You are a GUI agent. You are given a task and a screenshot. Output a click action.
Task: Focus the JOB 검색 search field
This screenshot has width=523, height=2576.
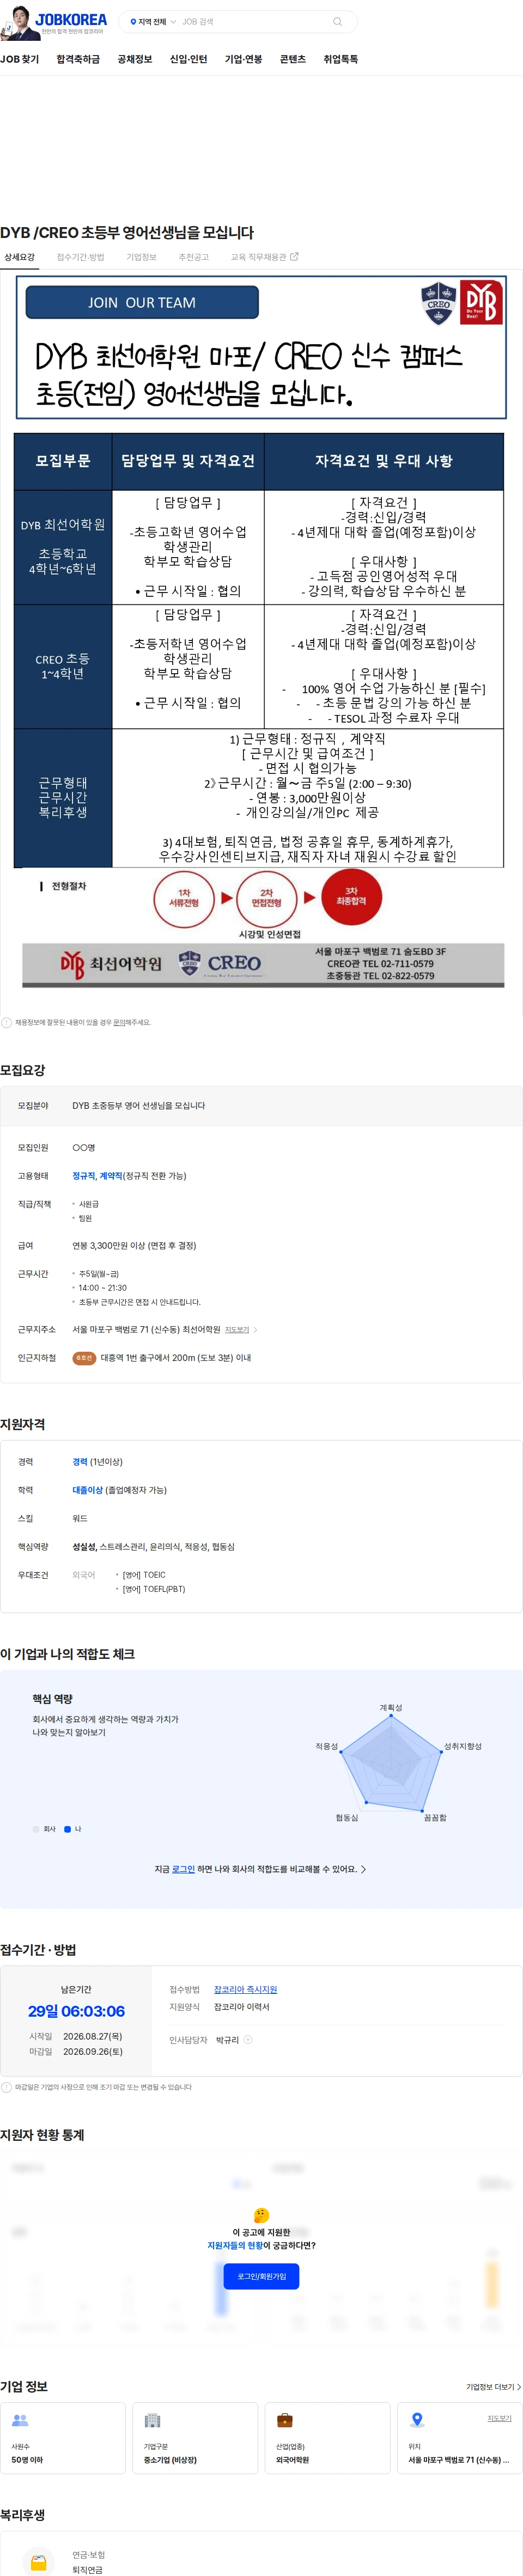pyautogui.click(x=254, y=21)
